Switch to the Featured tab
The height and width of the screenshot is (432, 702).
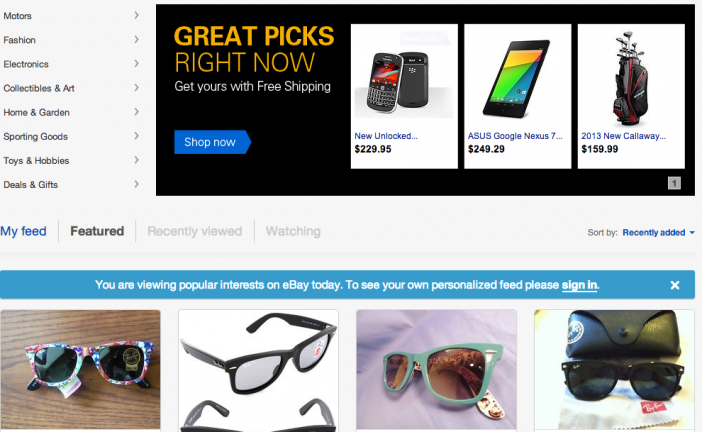click(x=97, y=231)
